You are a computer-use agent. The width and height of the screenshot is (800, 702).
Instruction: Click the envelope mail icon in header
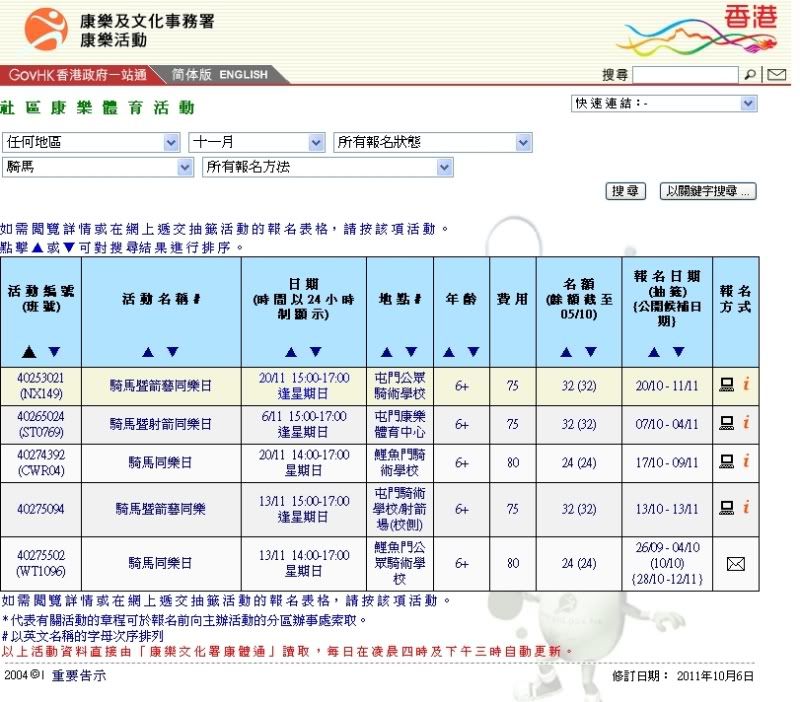(776, 75)
